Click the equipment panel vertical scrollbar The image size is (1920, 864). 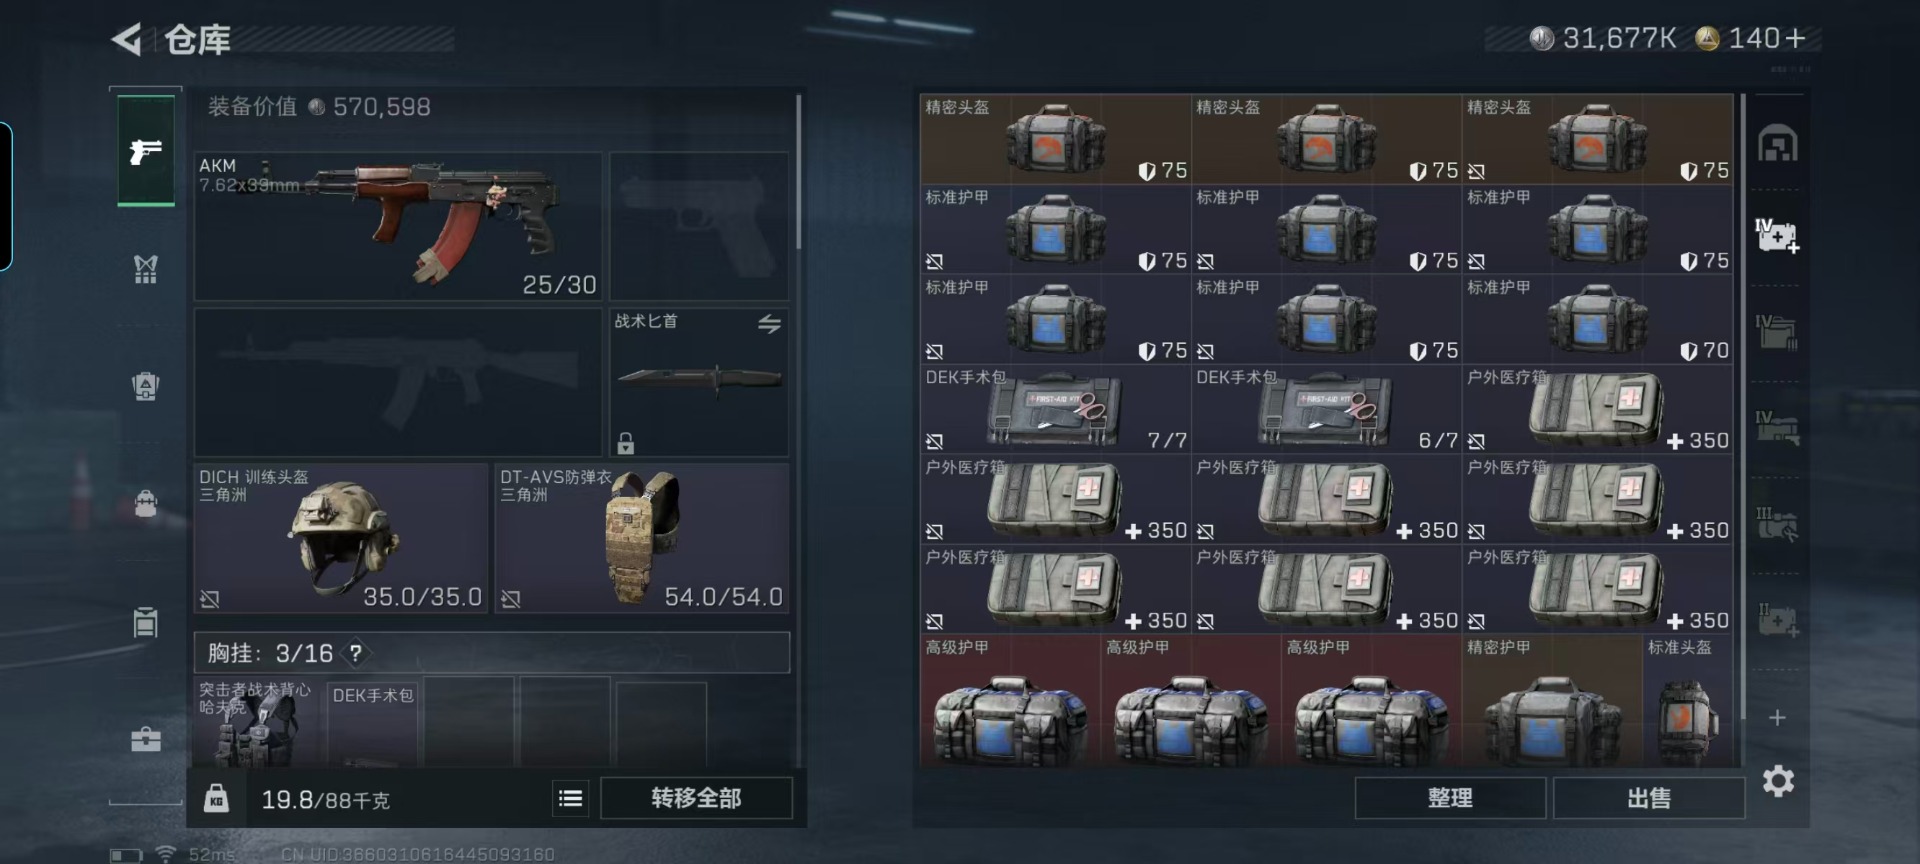(x=798, y=172)
